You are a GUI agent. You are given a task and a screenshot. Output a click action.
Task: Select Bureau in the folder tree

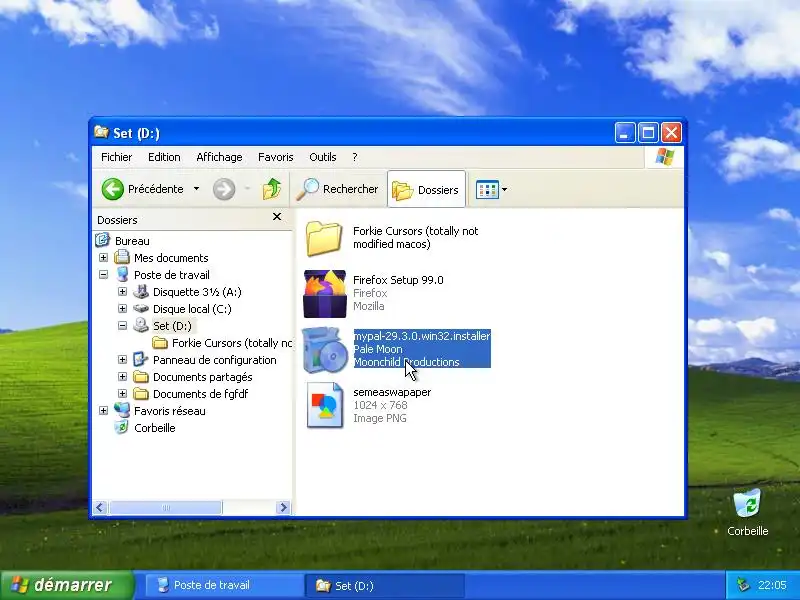(x=132, y=241)
